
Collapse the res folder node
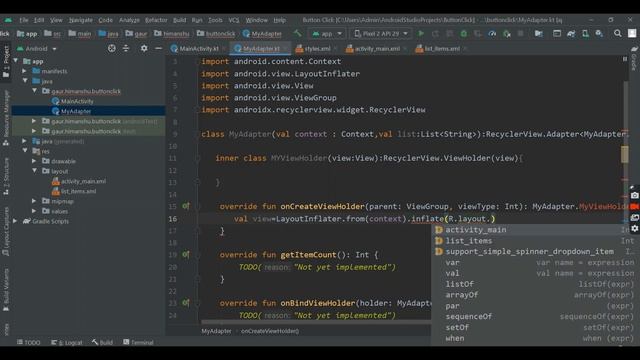25,151
